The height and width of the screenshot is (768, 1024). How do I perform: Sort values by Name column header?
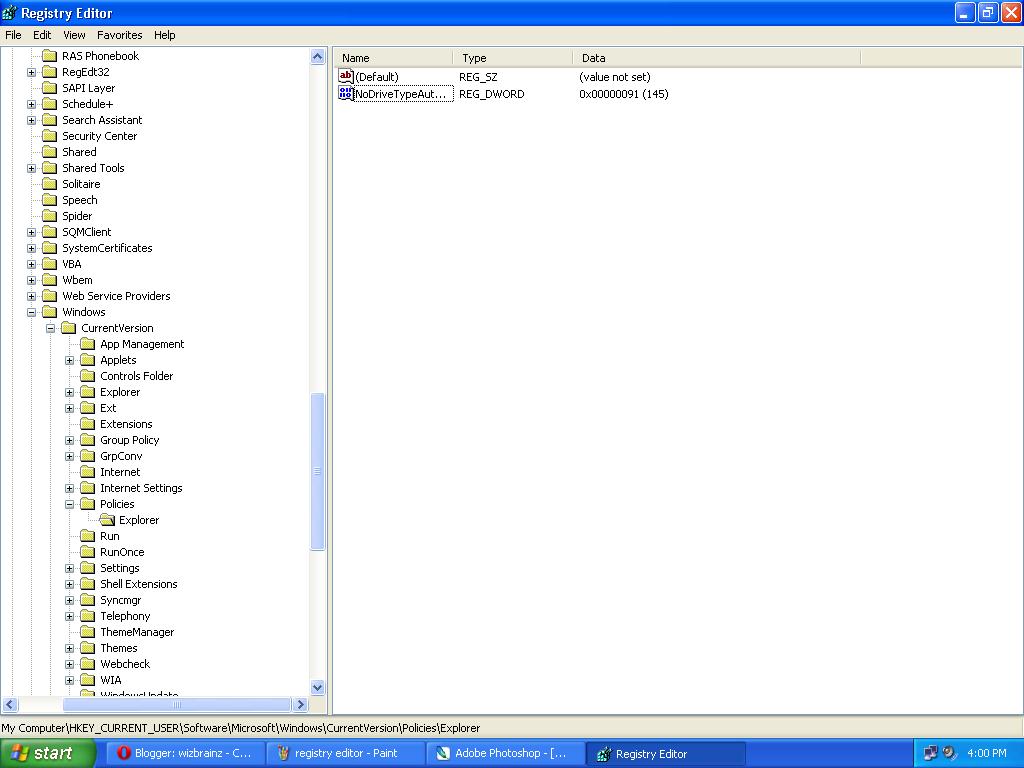click(394, 58)
